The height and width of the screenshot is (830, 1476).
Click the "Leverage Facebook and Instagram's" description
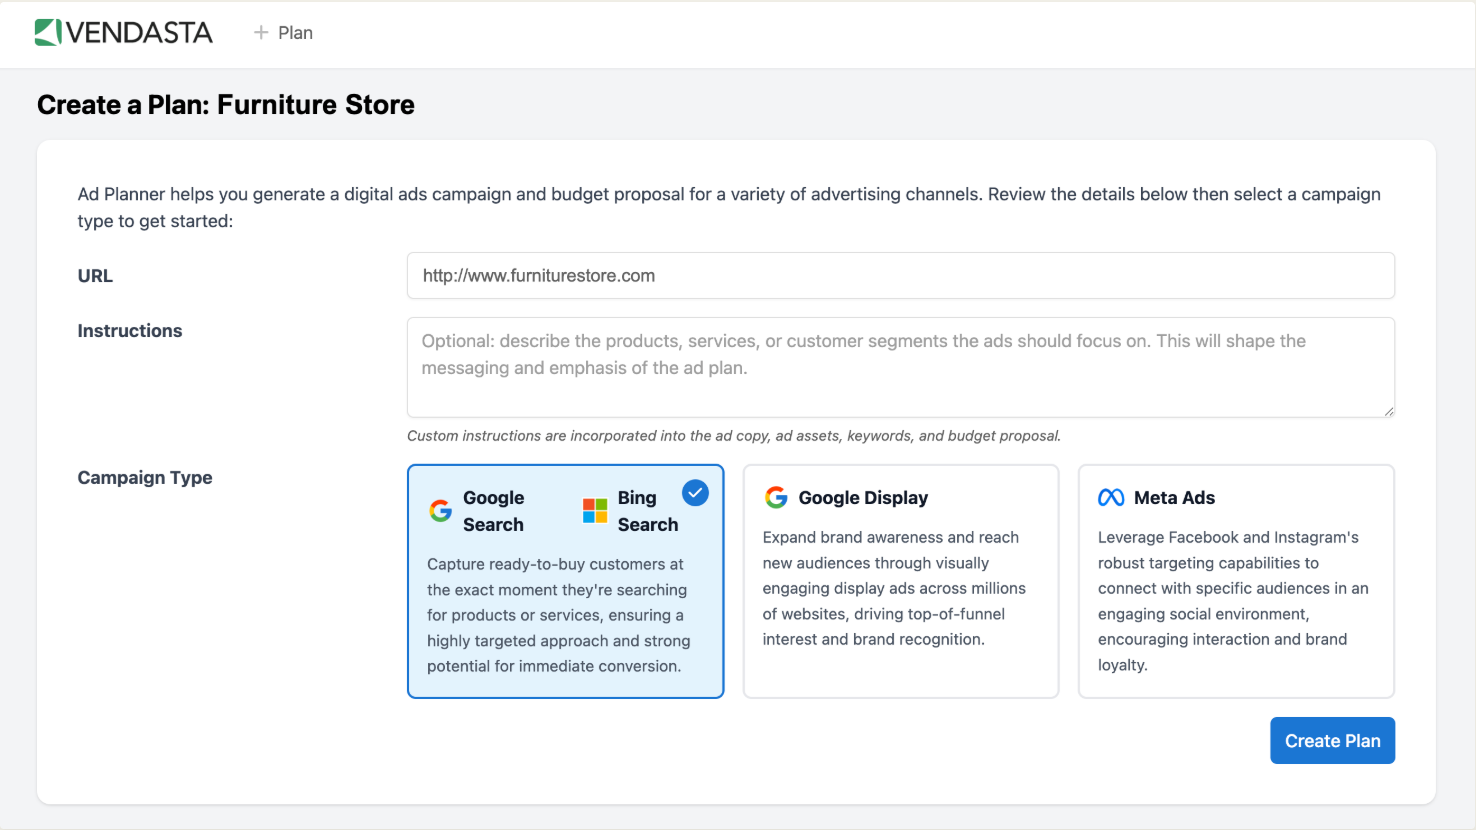point(1233,601)
